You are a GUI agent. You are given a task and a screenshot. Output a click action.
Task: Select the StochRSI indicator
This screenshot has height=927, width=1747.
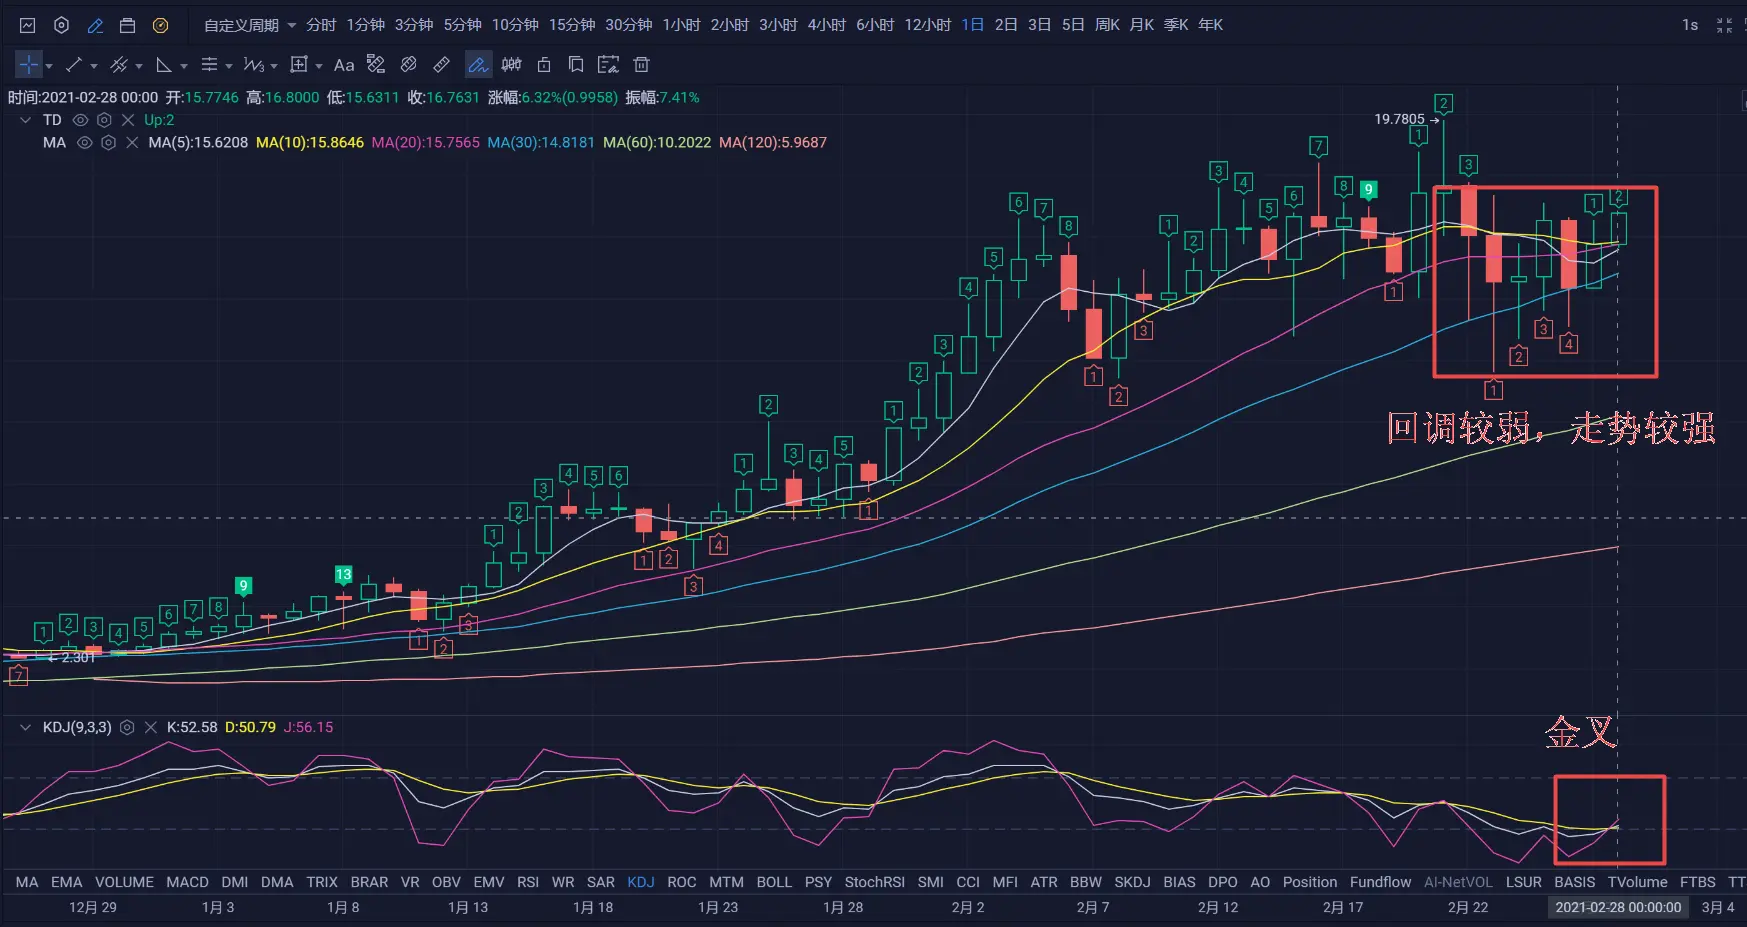coord(874,882)
